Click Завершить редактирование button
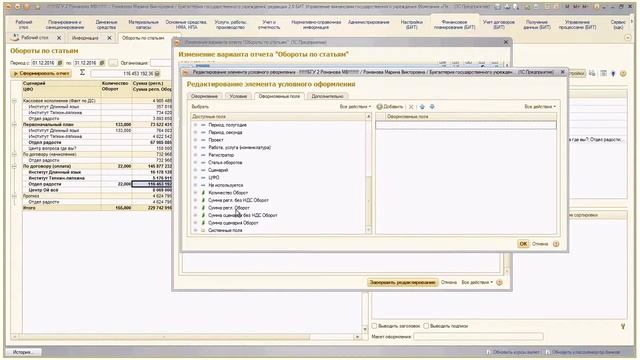This screenshot has height=360, width=640. [x=402, y=282]
